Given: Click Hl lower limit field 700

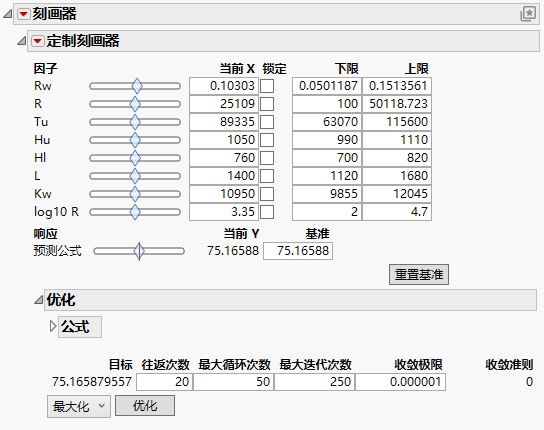Looking at the screenshot, I should 327,158.
